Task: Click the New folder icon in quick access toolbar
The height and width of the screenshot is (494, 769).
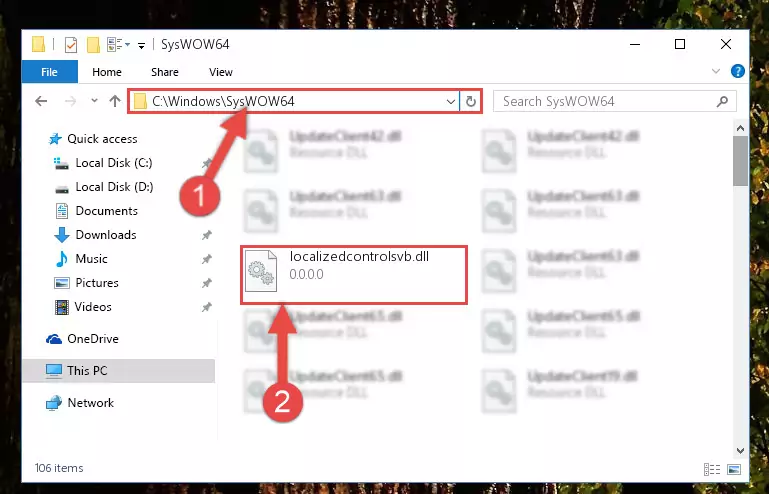Action: (93, 45)
